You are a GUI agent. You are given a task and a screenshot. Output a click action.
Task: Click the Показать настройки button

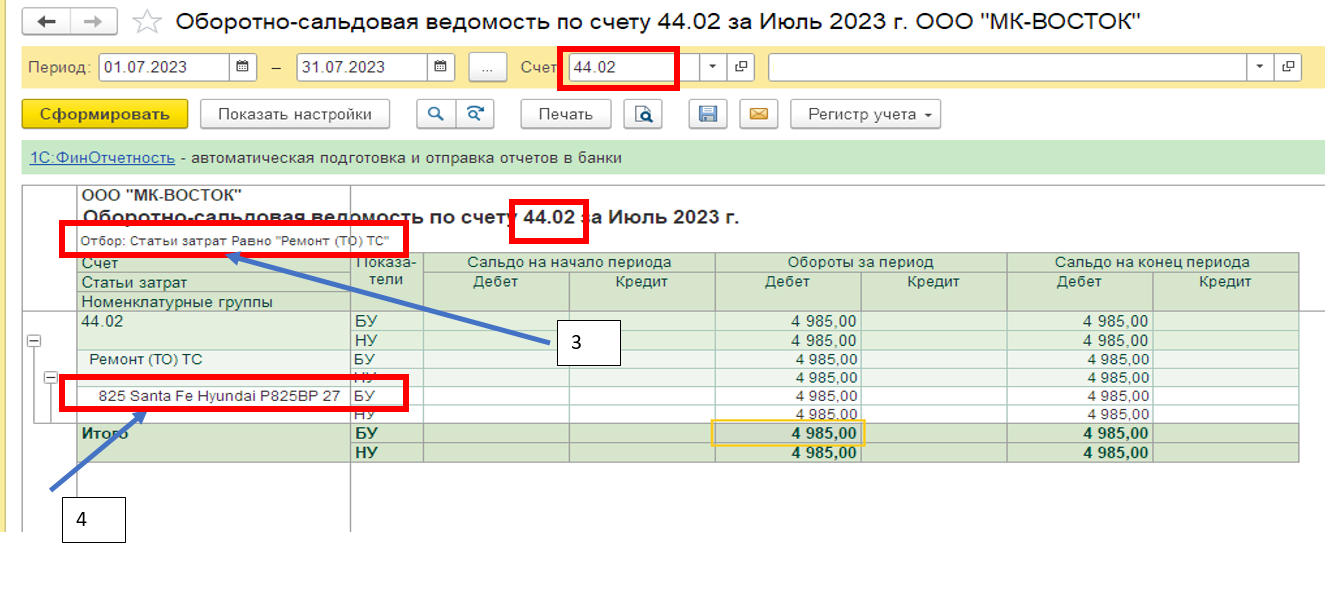[x=295, y=114]
